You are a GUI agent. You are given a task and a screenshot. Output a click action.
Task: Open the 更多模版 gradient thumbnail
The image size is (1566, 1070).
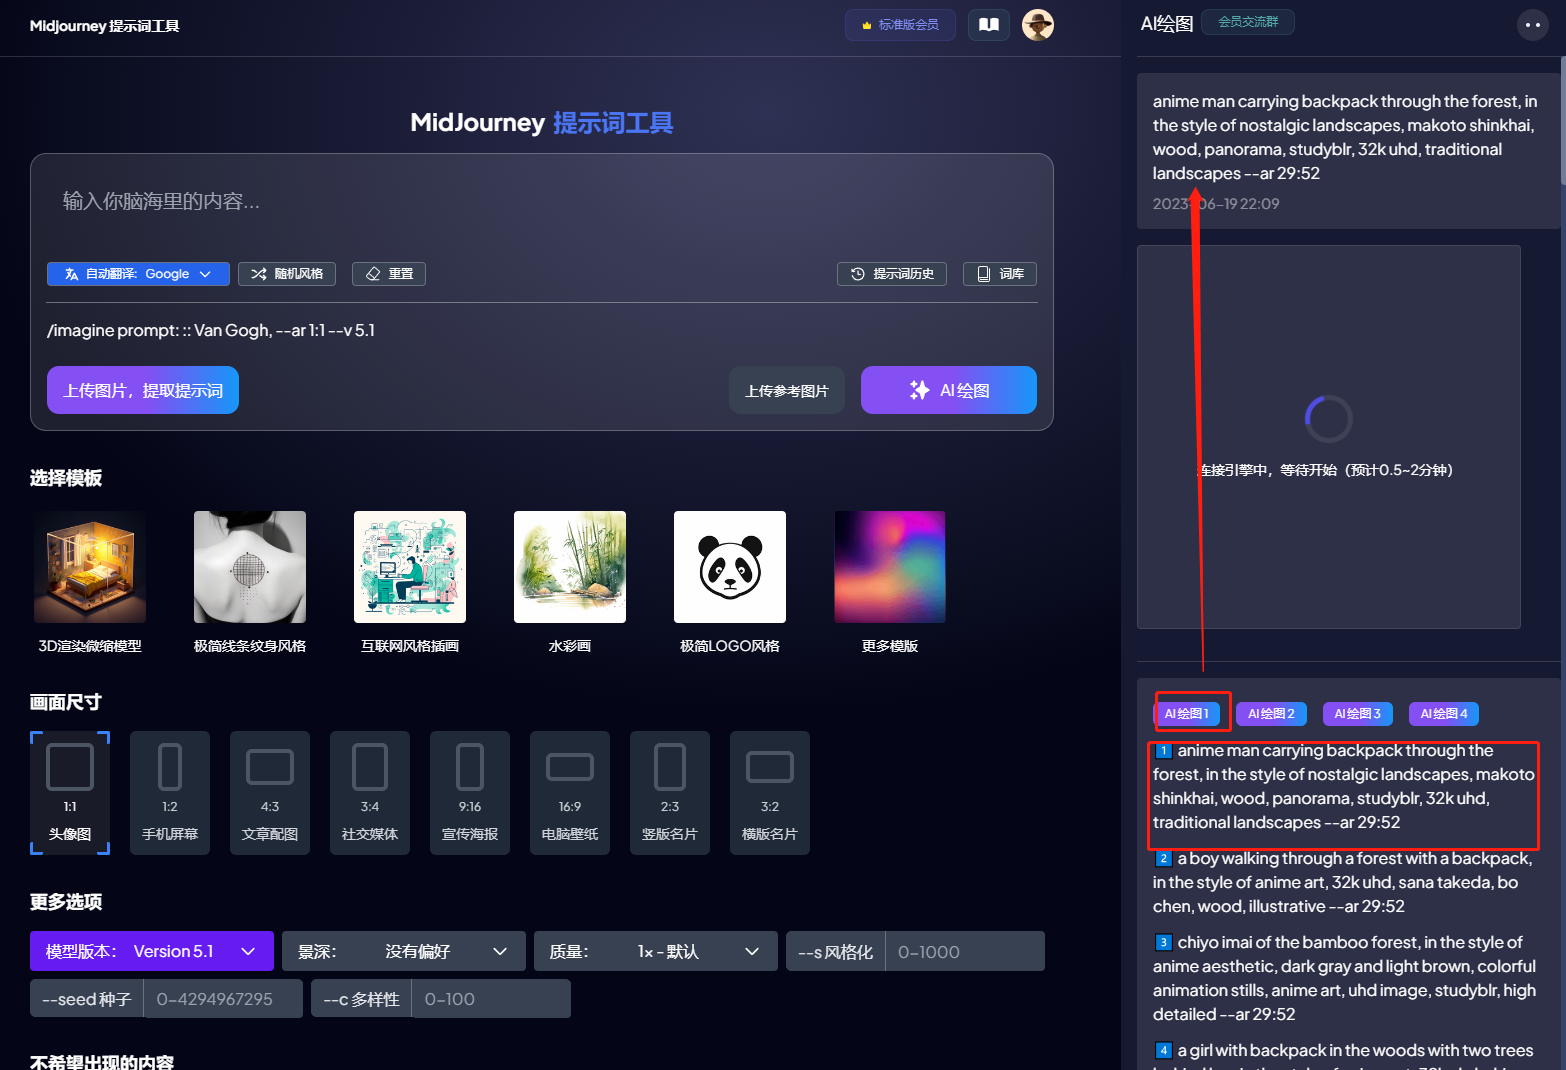(890, 567)
